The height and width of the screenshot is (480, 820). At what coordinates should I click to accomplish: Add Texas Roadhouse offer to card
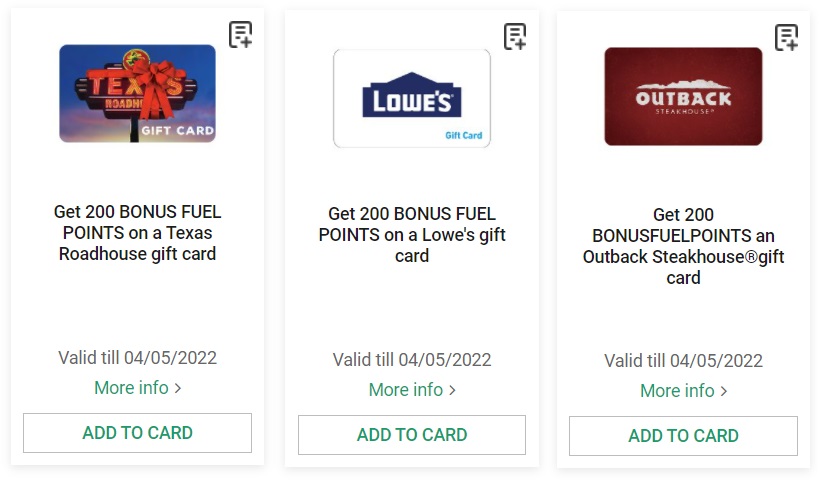tap(138, 433)
